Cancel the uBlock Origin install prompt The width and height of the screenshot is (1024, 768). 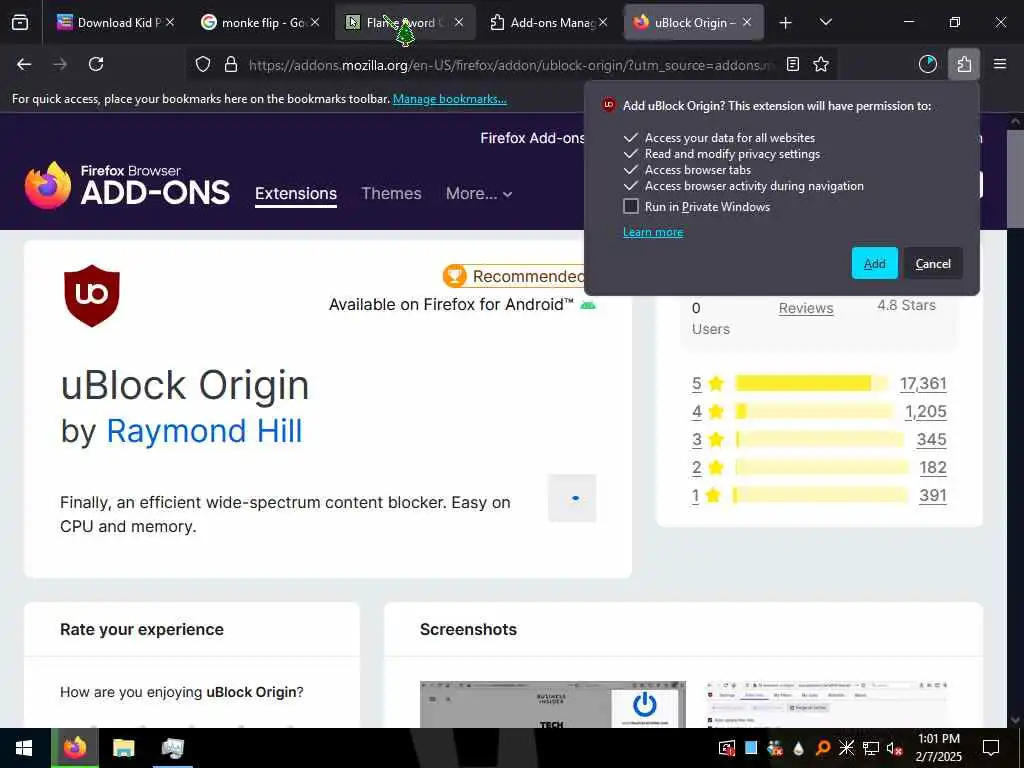[933, 263]
